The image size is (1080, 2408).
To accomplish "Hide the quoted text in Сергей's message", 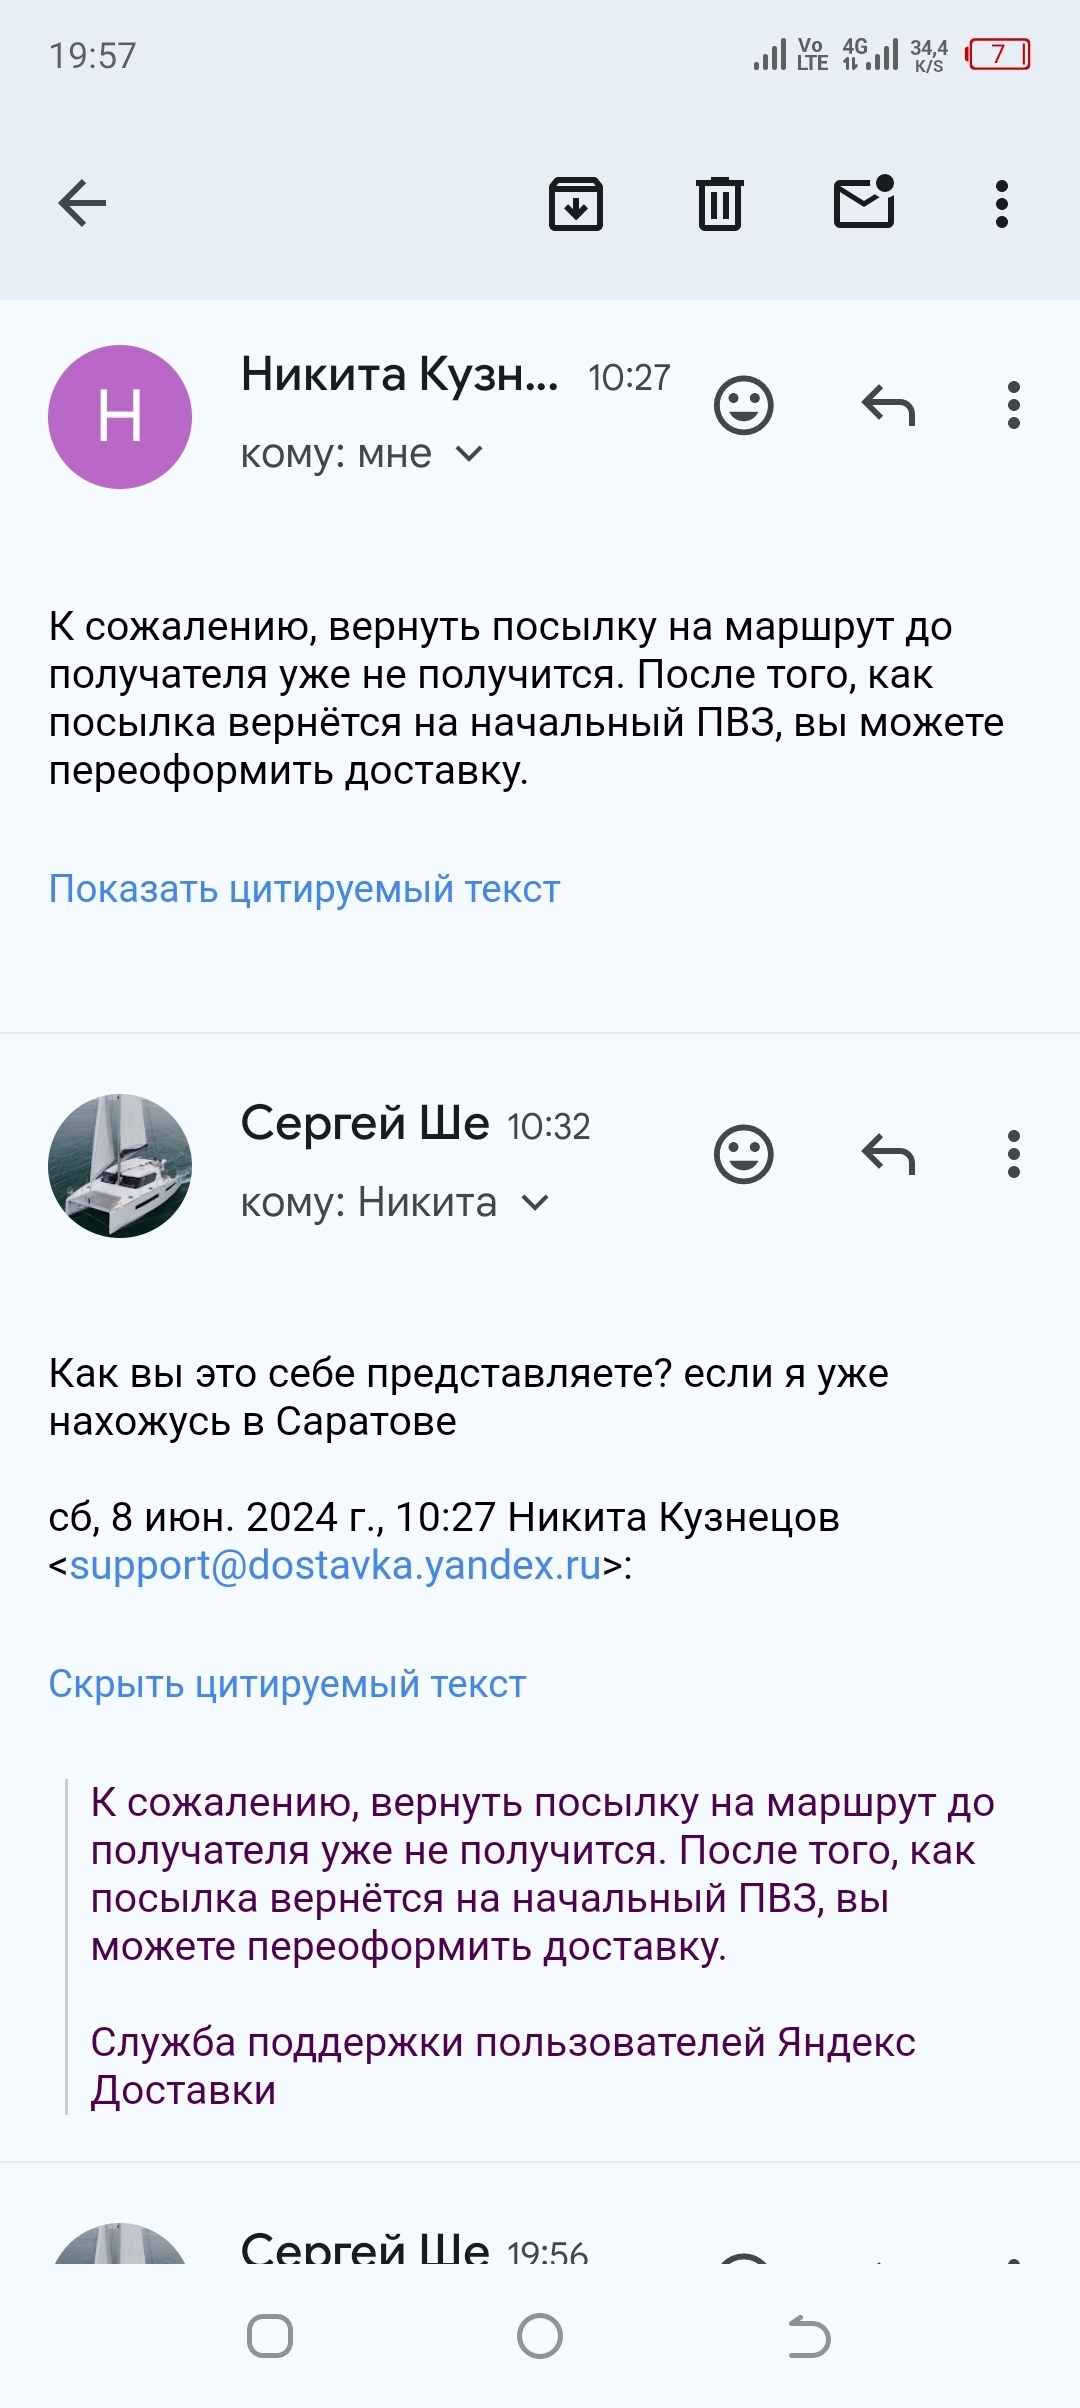I will pyautogui.click(x=287, y=1684).
